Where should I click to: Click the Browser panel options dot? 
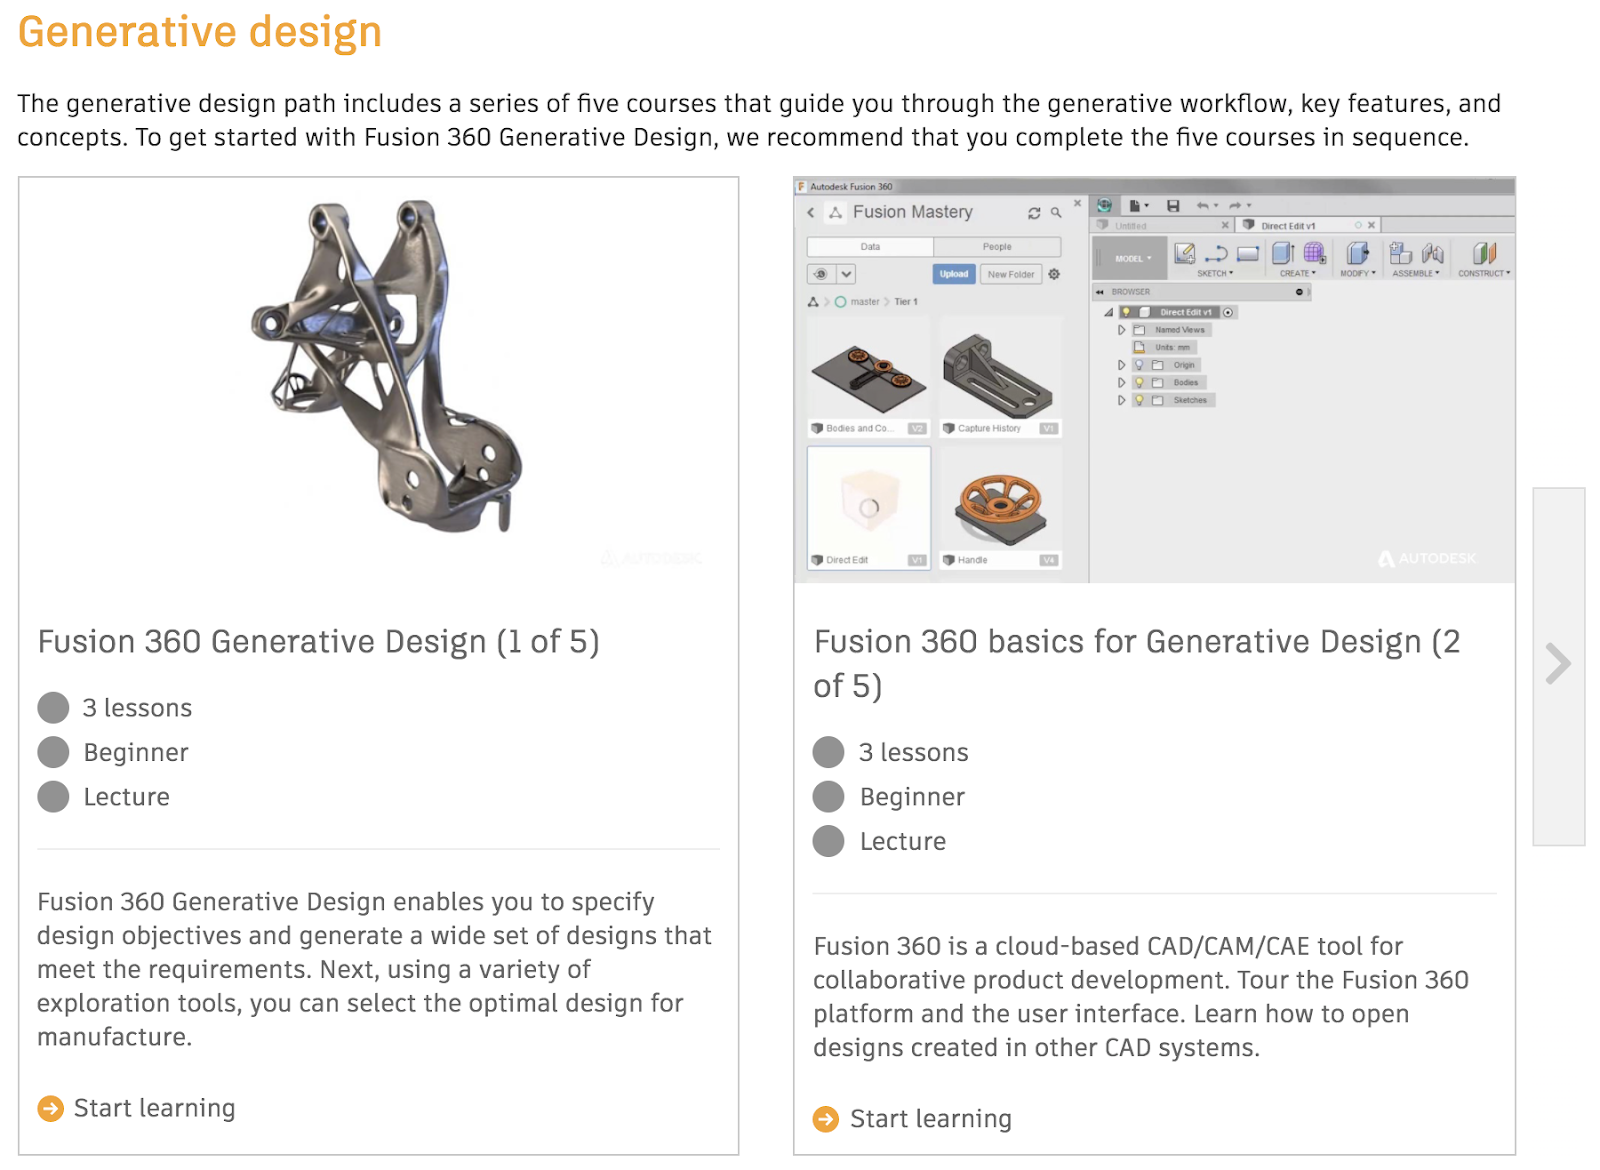pos(1299,292)
